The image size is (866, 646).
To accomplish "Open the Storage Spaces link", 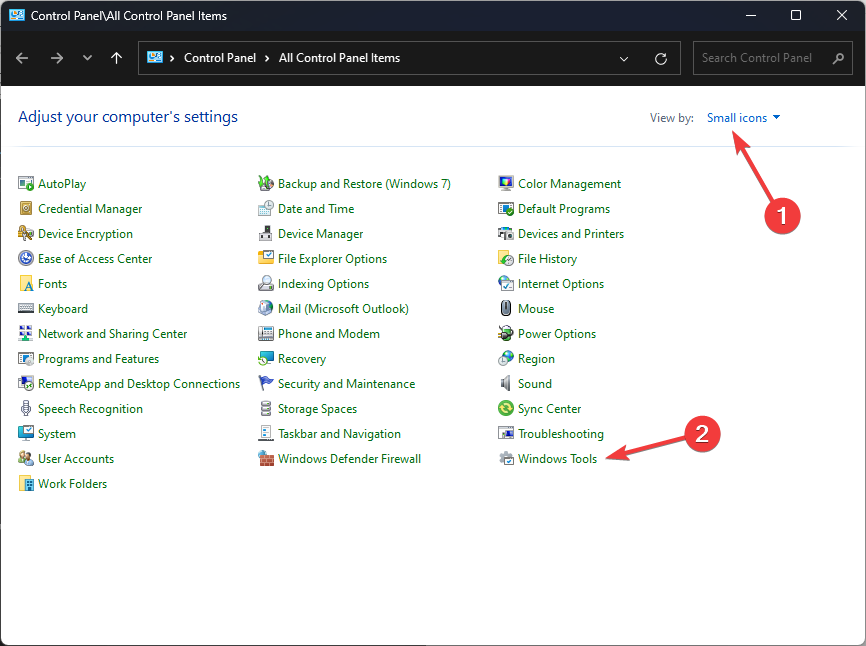I will coord(317,409).
